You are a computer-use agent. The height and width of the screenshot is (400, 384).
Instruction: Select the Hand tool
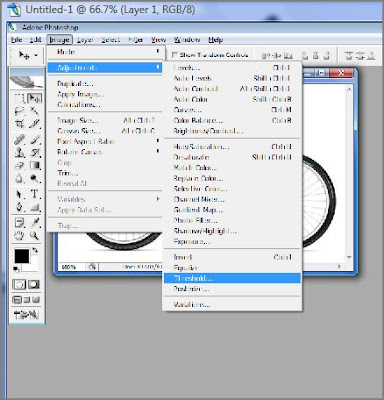pyautogui.click(x=19, y=236)
